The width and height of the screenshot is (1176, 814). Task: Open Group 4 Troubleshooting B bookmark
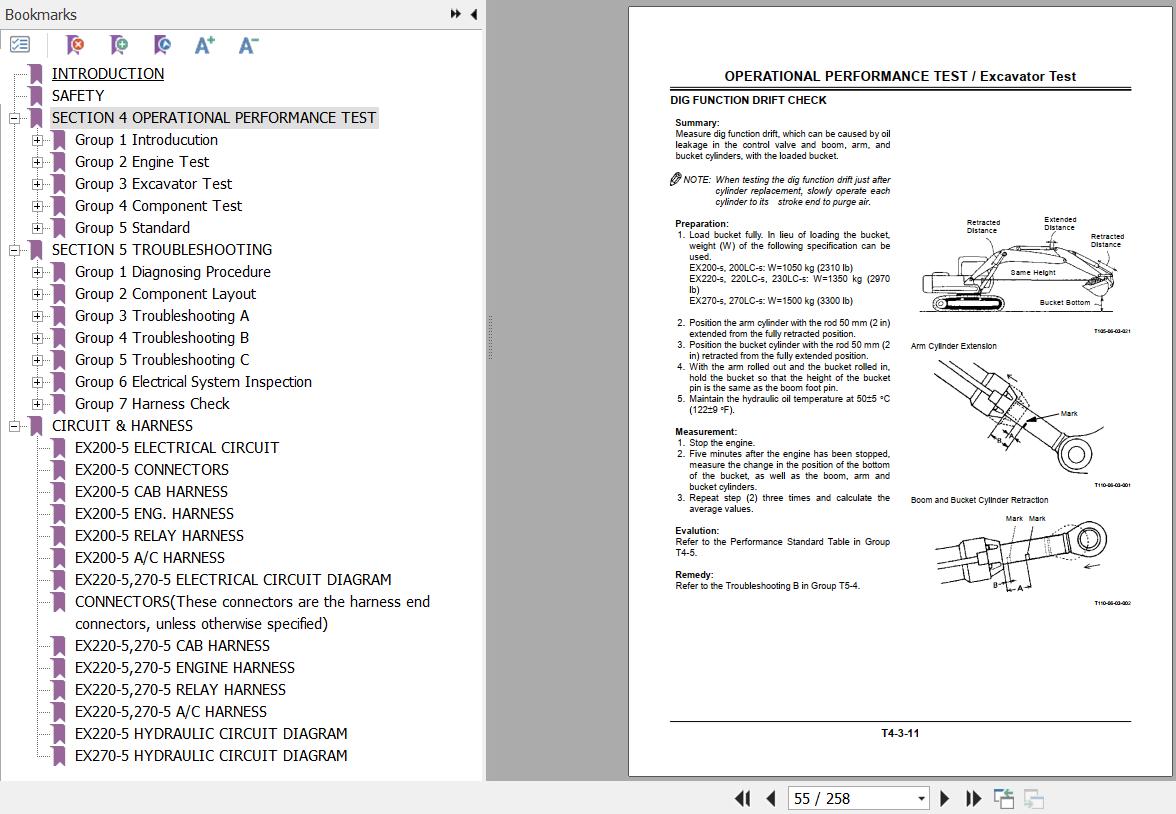tap(162, 338)
